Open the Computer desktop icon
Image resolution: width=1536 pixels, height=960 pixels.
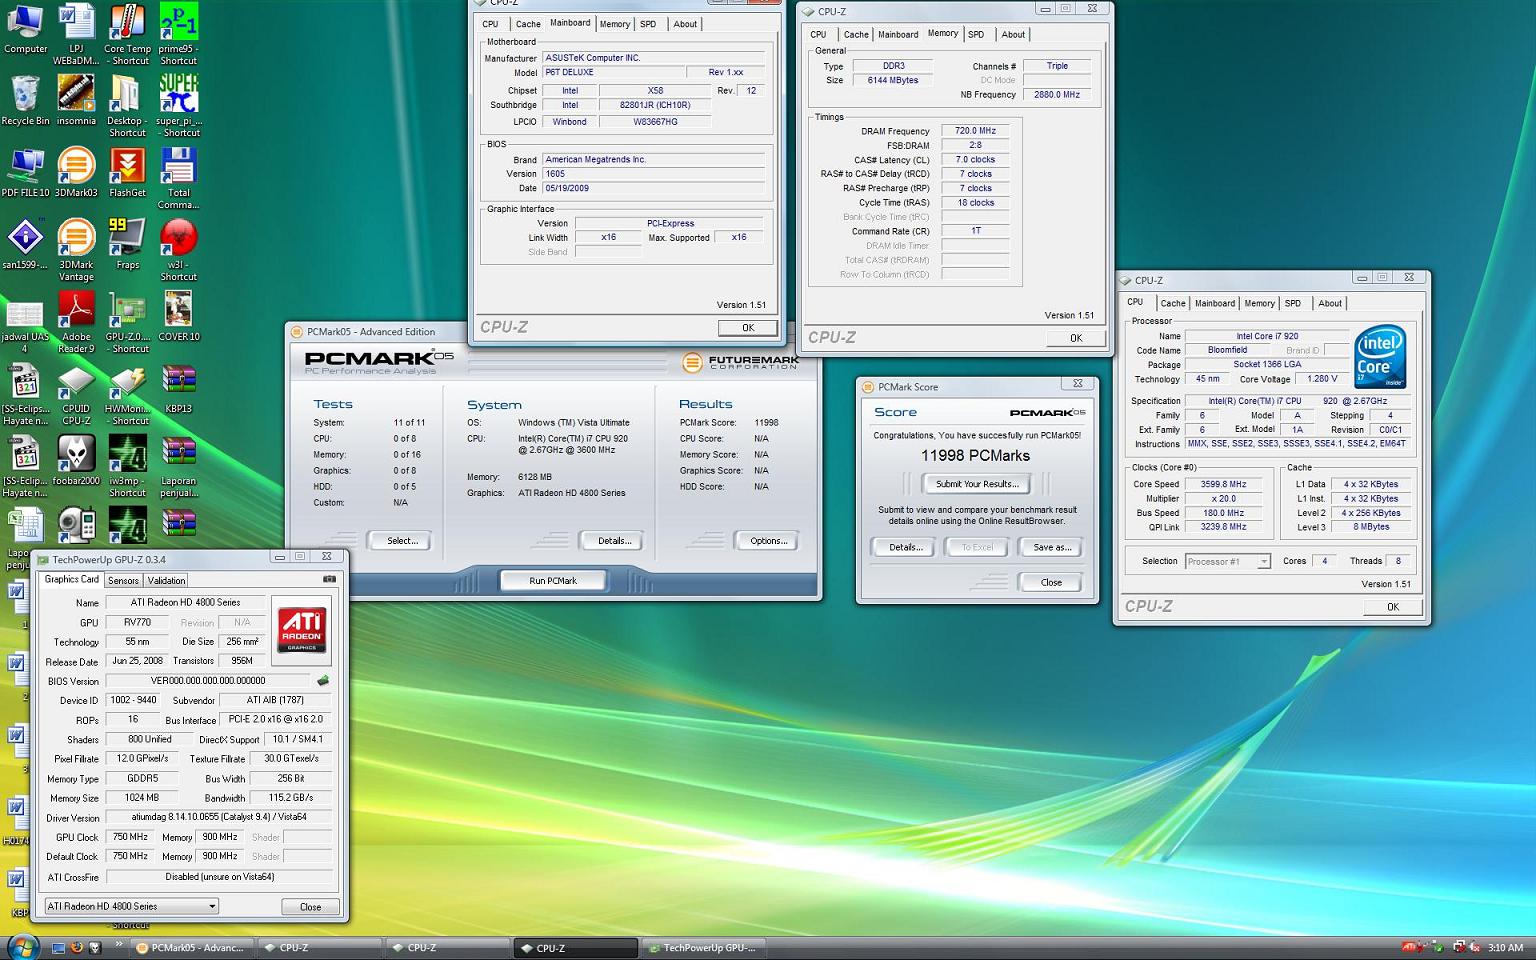25,29
